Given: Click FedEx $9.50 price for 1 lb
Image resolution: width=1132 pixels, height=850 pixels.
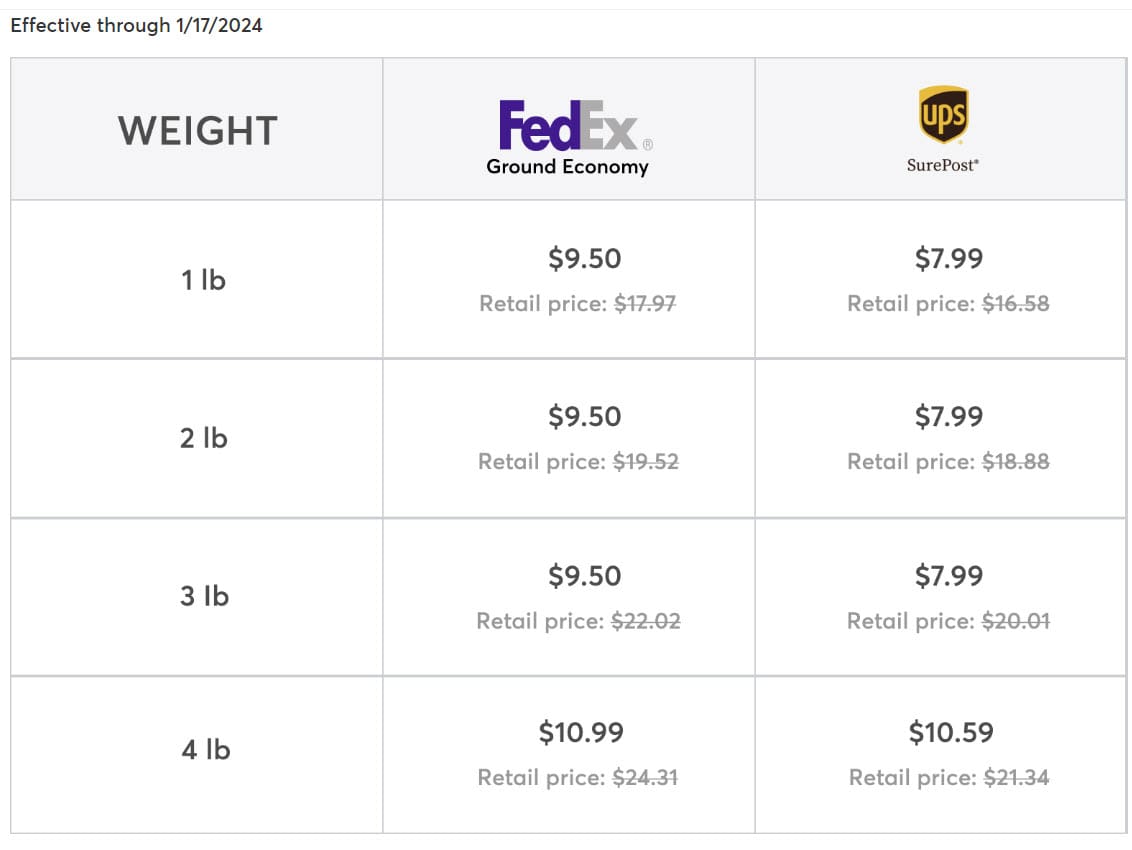Looking at the screenshot, I should click(x=584, y=259).
